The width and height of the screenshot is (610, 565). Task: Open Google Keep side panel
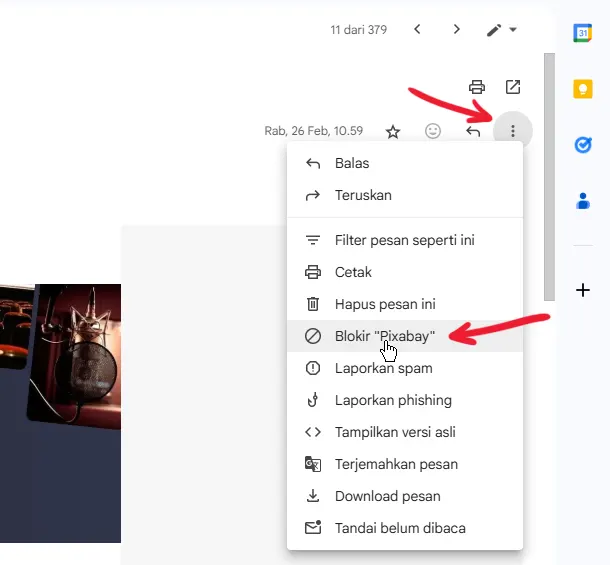click(x=583, y=89)
